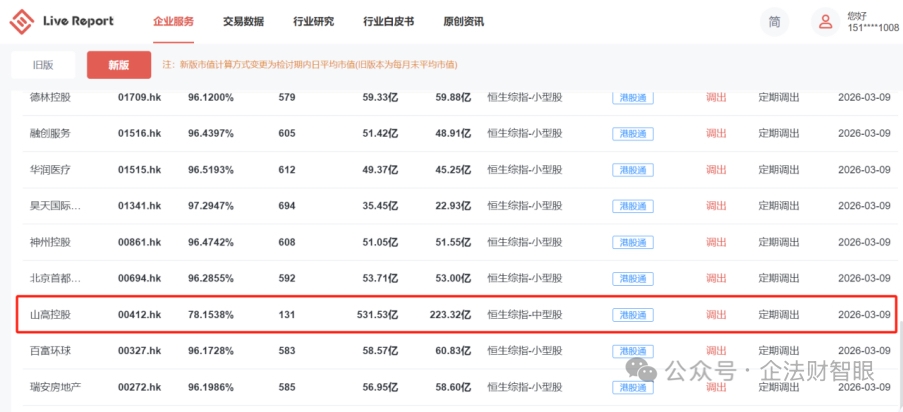Viewport: 903px width, 412px height.
Task: Click 恒生综指-中型股 index label
Action: [x=525, y=315]
